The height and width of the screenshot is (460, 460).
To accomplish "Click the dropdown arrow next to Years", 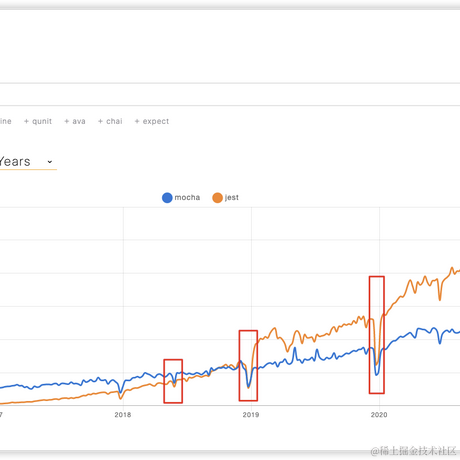I will point(50,162).
